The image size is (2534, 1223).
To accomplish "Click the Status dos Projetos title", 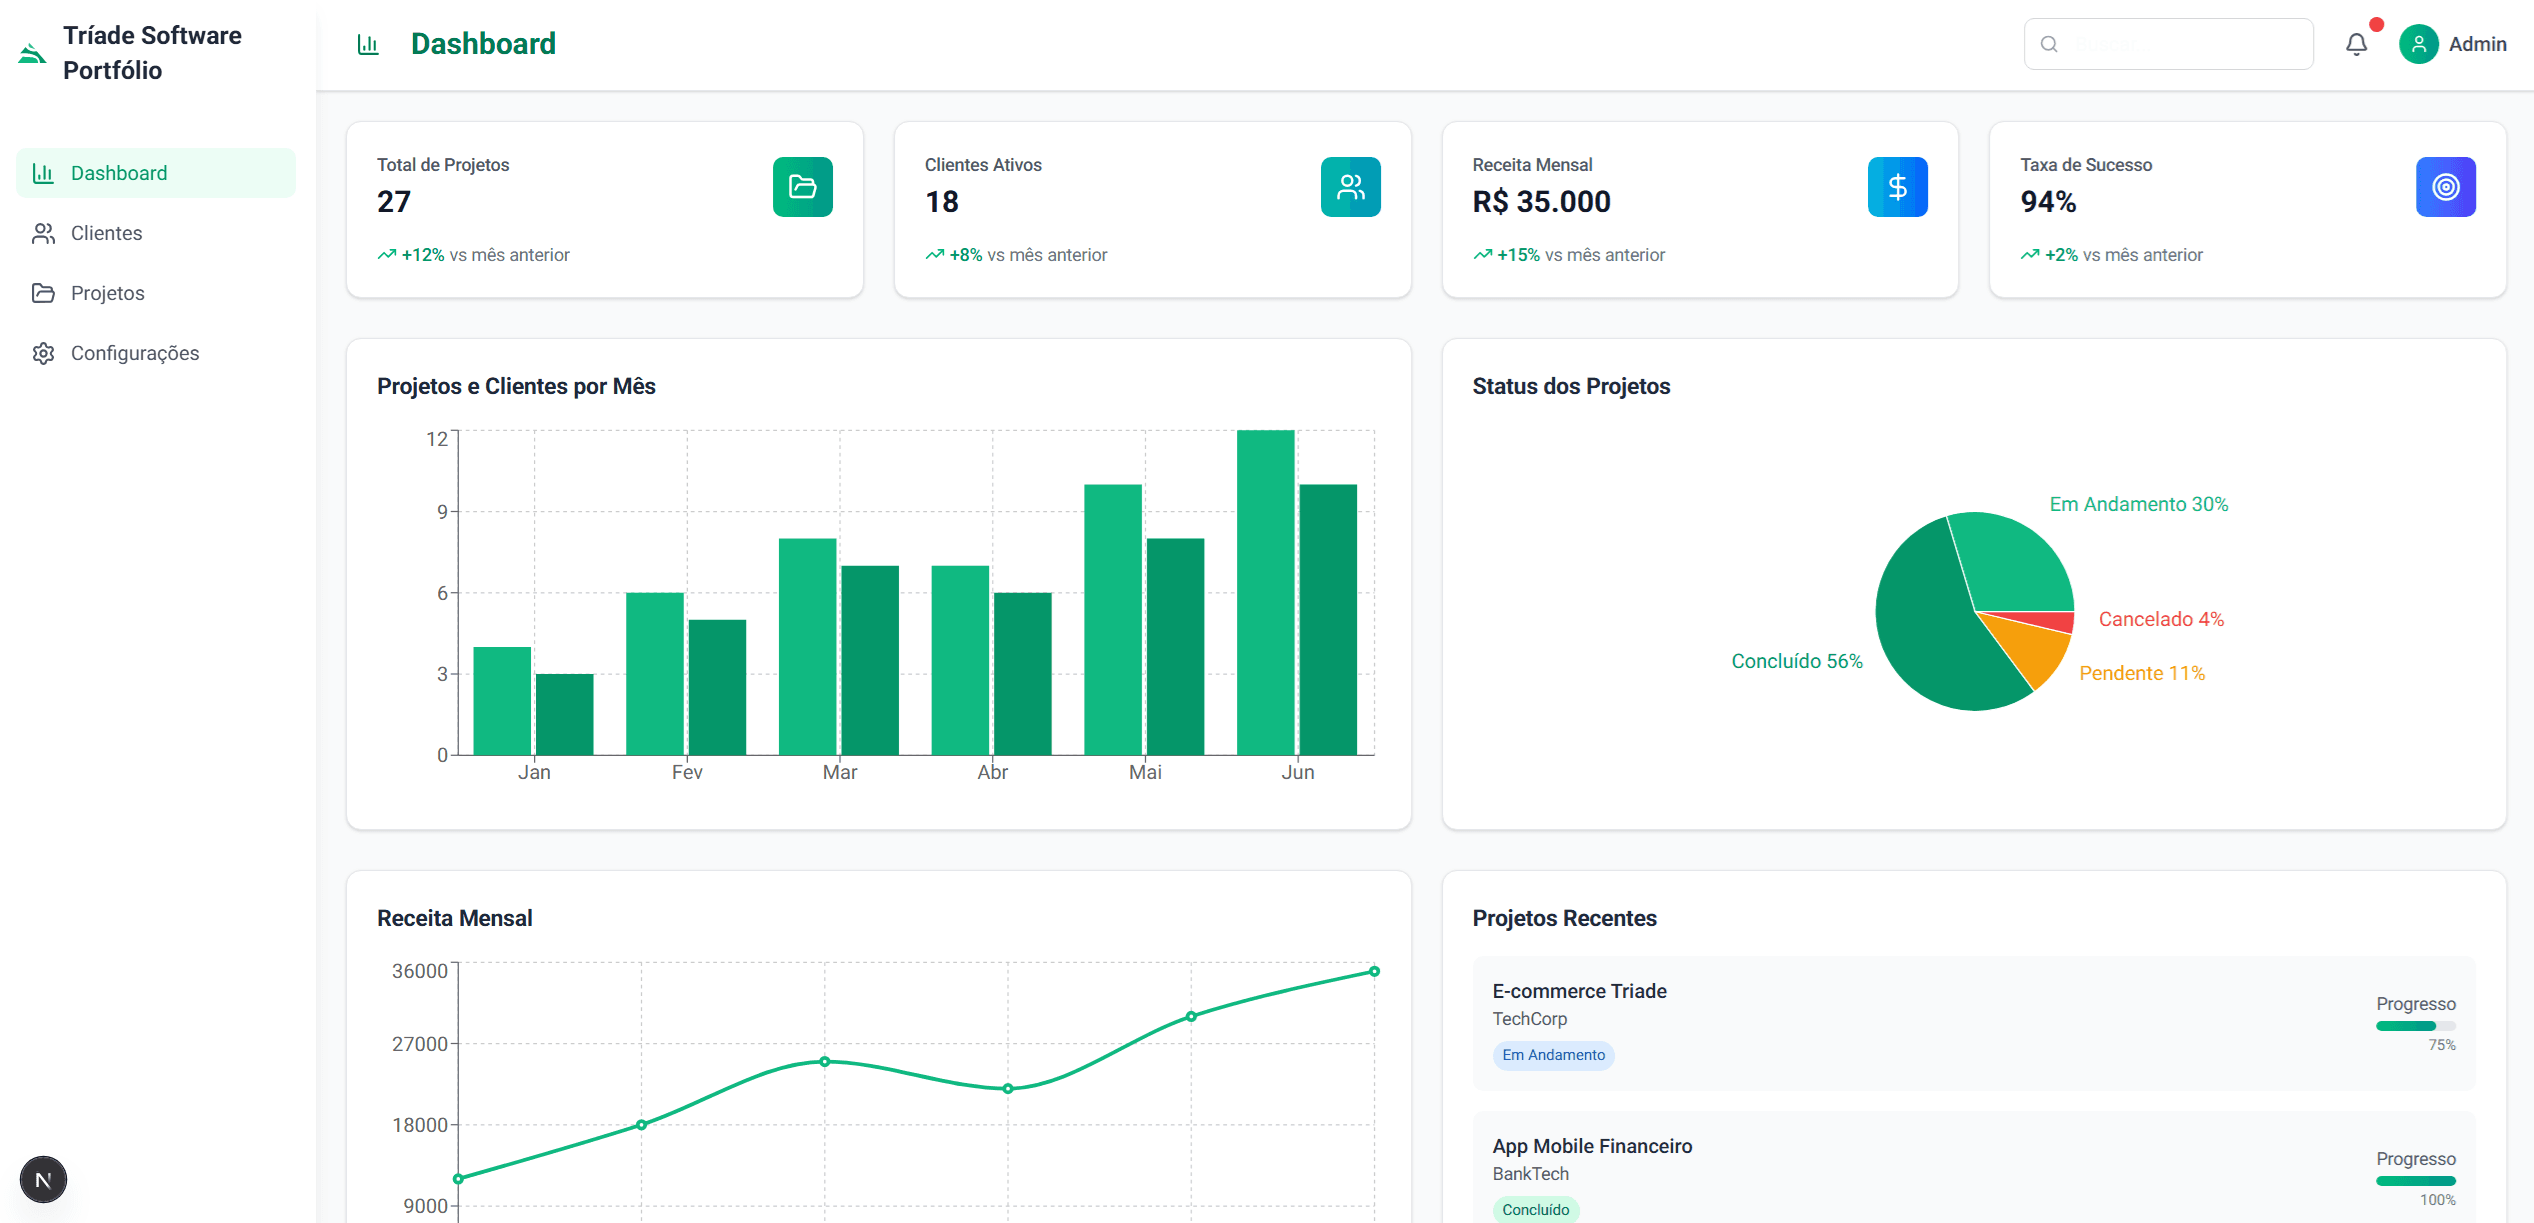I will [1571, 387].
